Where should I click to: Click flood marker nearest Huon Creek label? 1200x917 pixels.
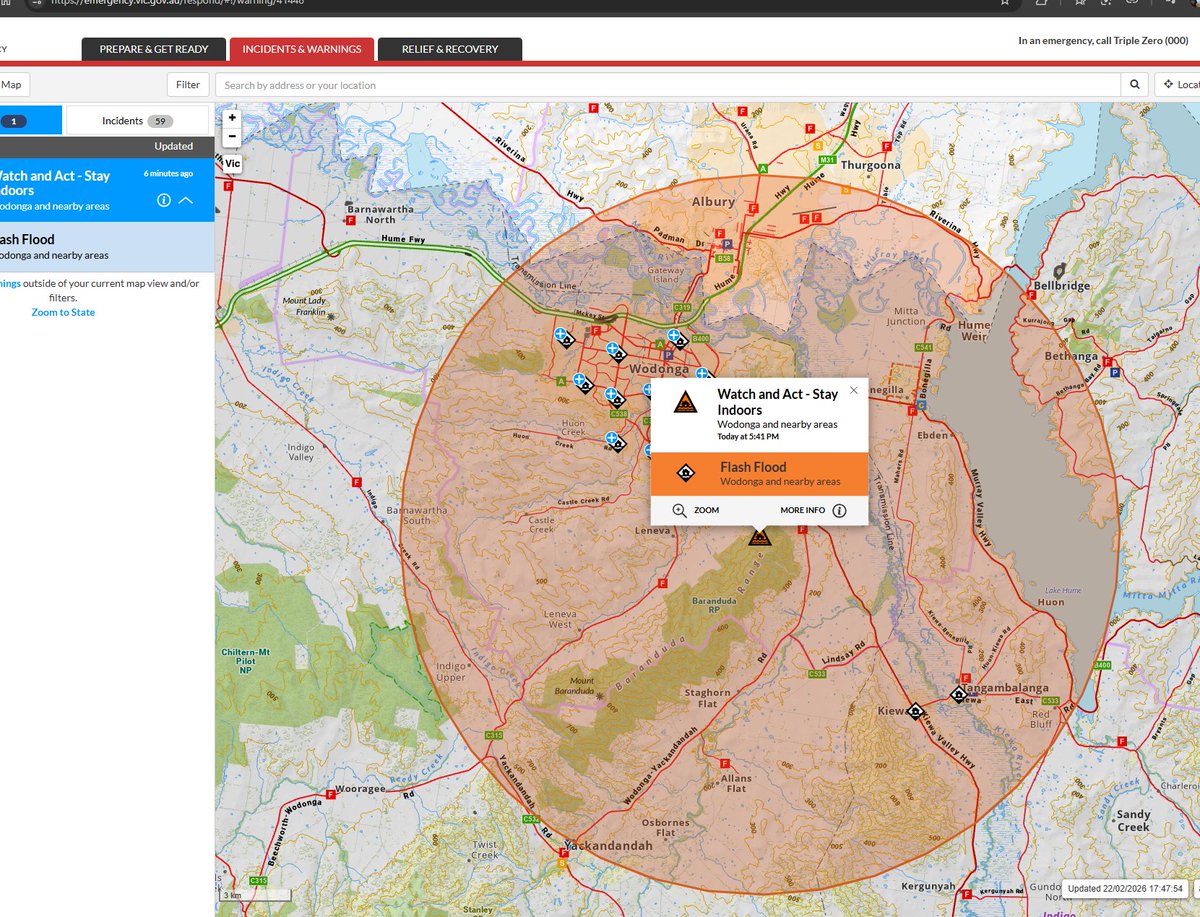coord(618,443)
